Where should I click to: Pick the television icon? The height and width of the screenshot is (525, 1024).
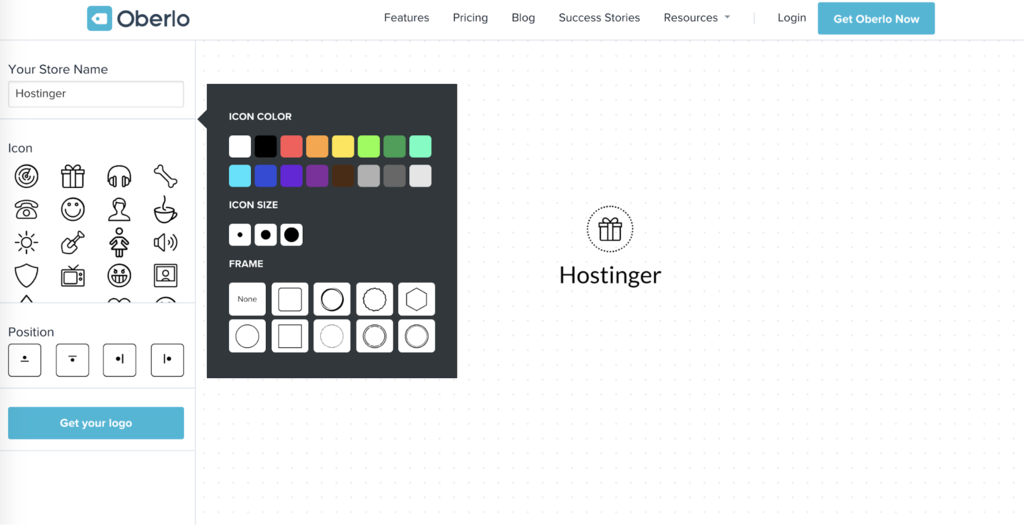point(73,275)
